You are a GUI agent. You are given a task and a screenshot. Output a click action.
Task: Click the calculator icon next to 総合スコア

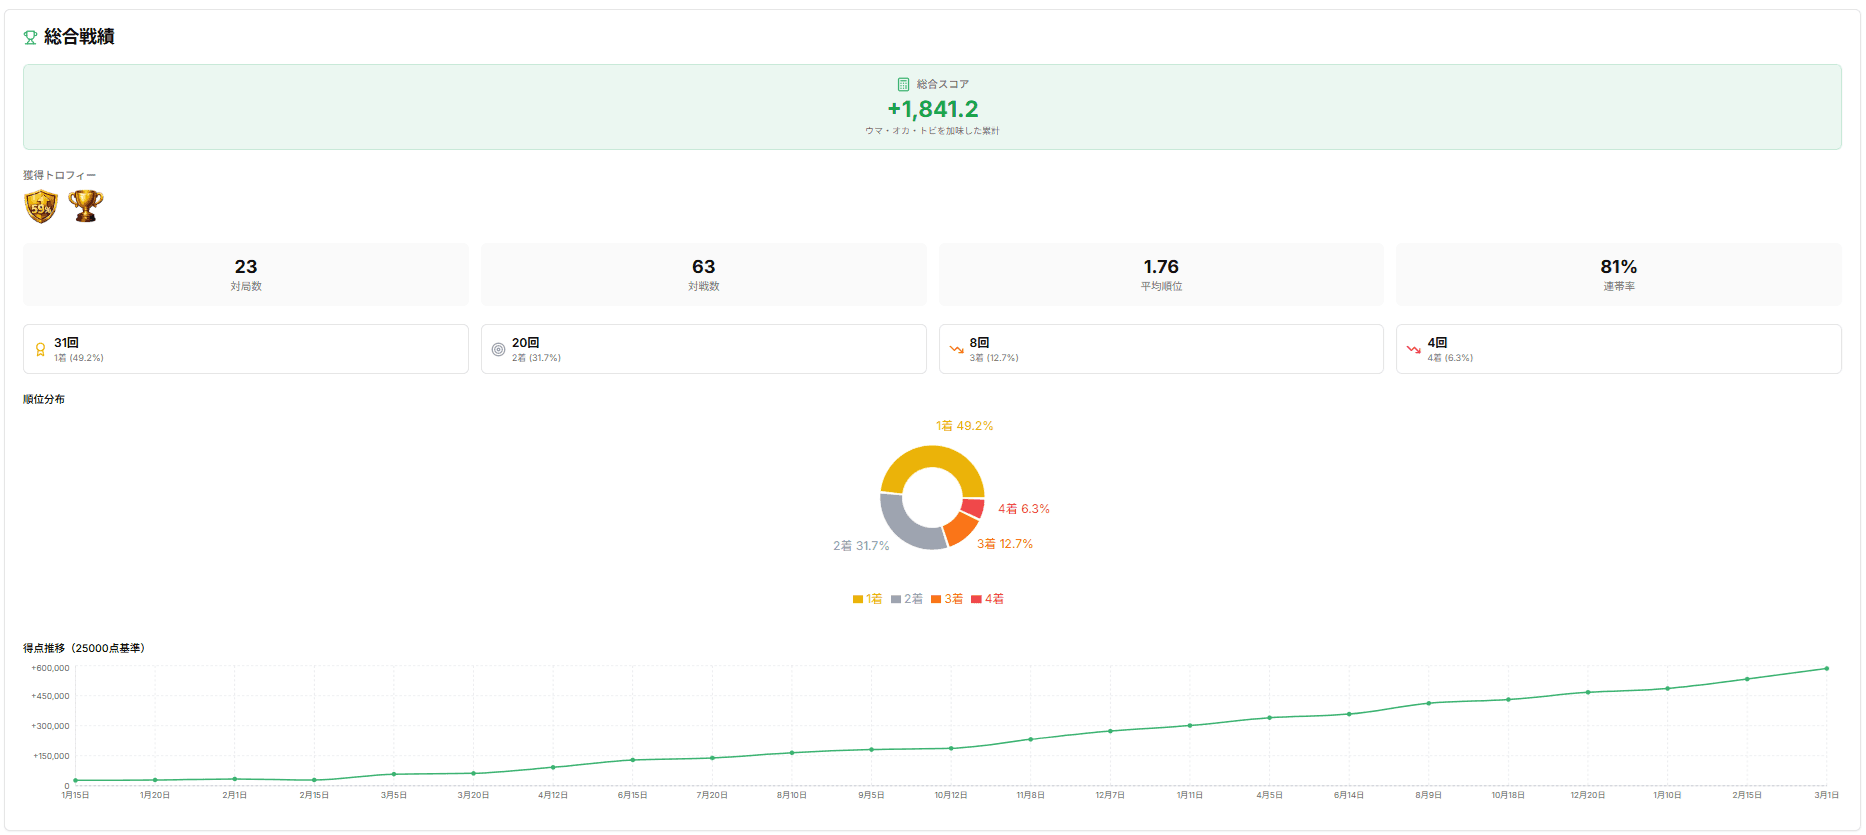(903, 85)
